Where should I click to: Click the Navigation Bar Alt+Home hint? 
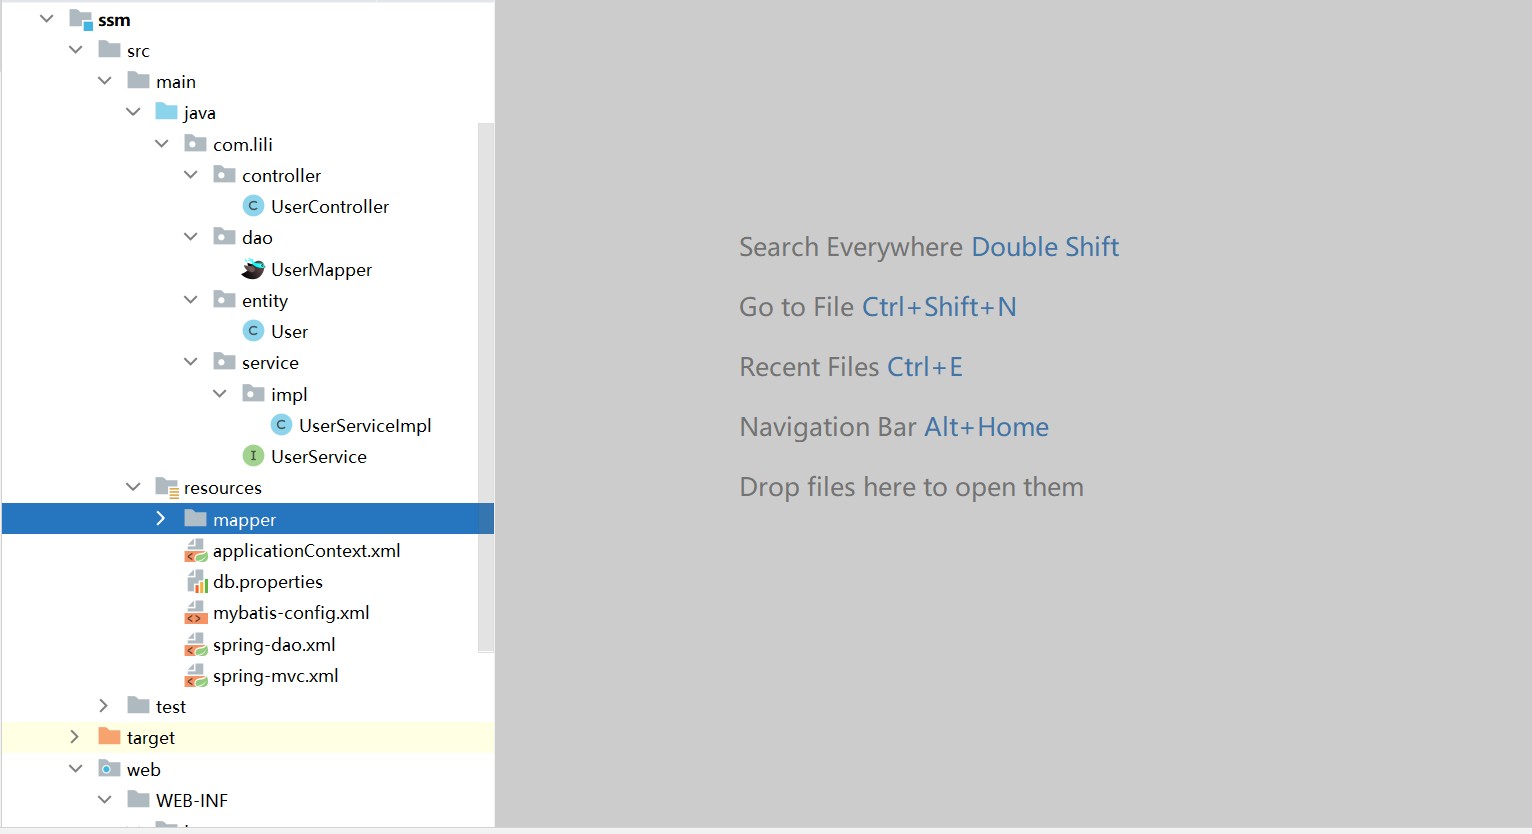click(894, 427)
